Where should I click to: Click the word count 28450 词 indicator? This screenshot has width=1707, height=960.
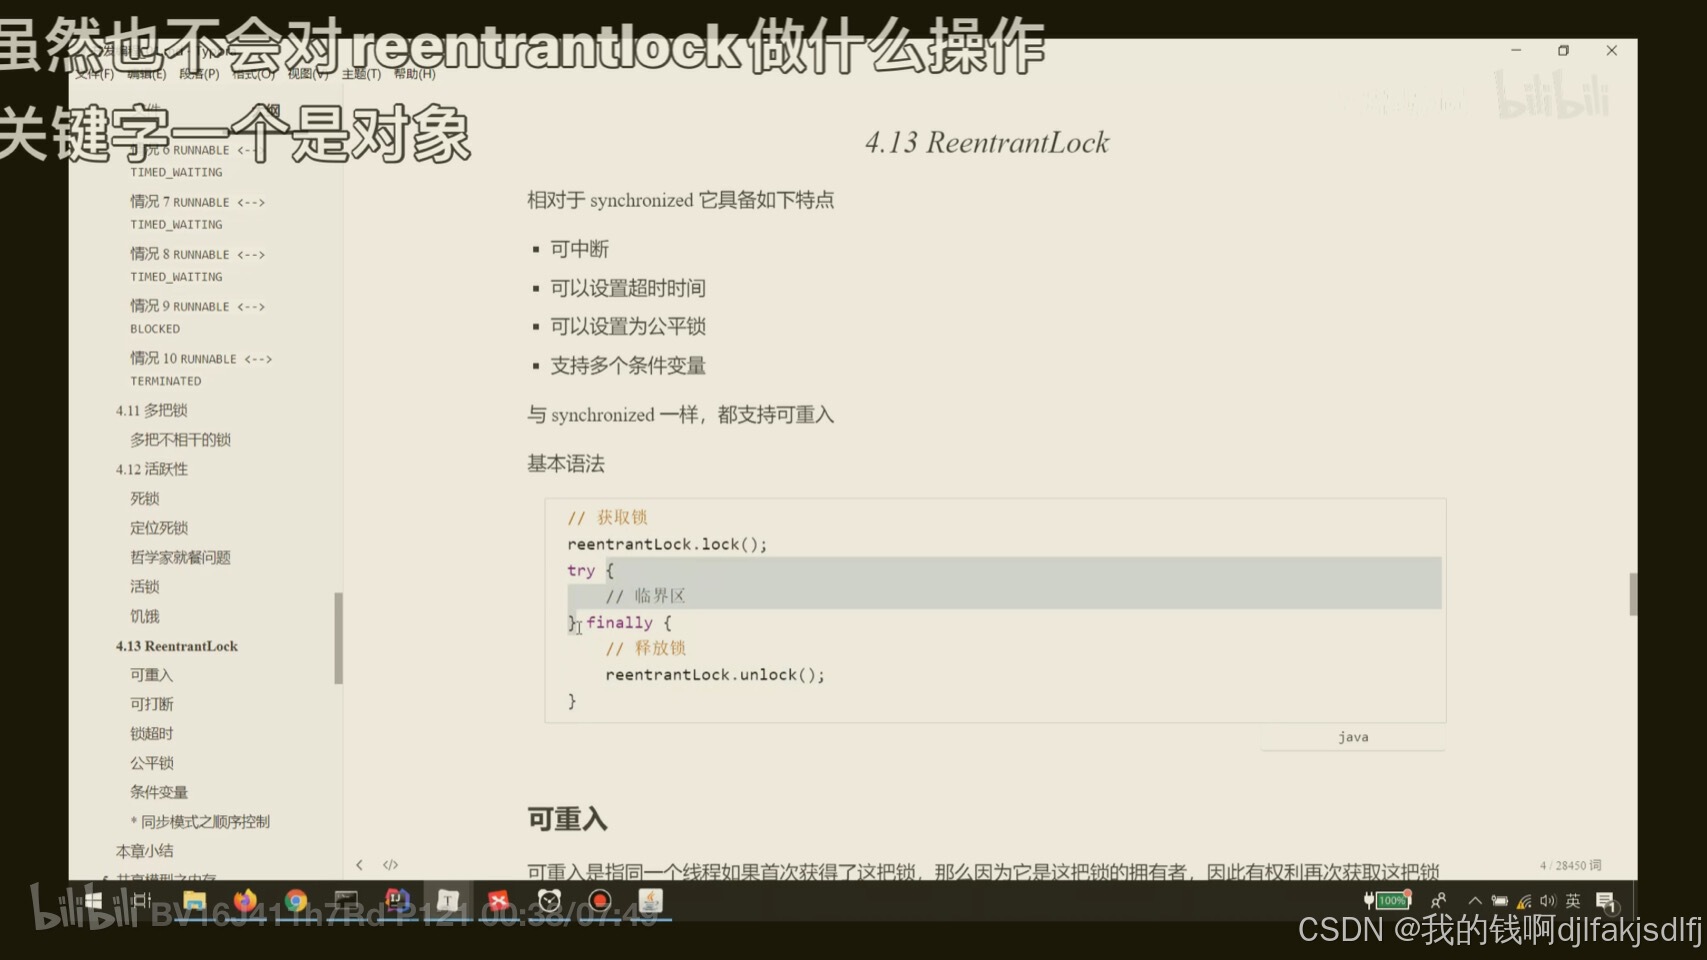tap(1571, 865)
